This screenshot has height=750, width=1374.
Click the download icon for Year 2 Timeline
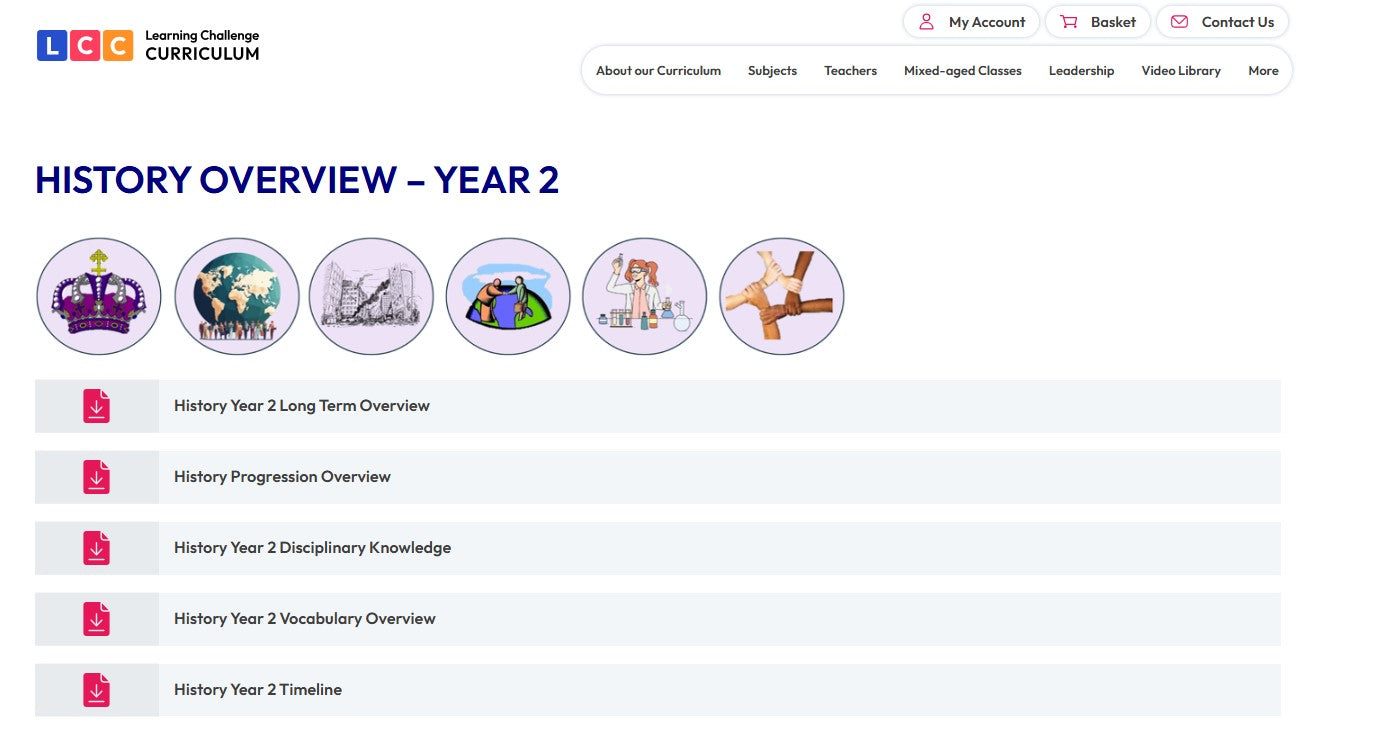[96, 690]
